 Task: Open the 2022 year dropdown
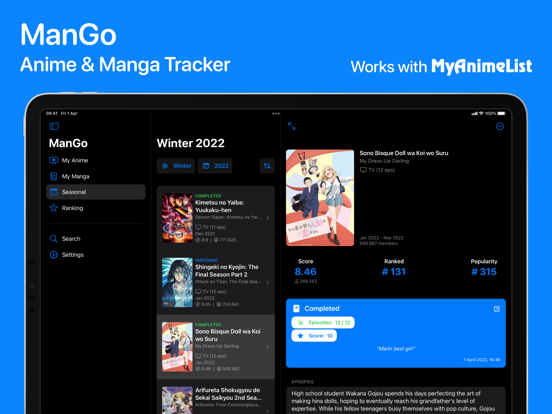(215, 166)
